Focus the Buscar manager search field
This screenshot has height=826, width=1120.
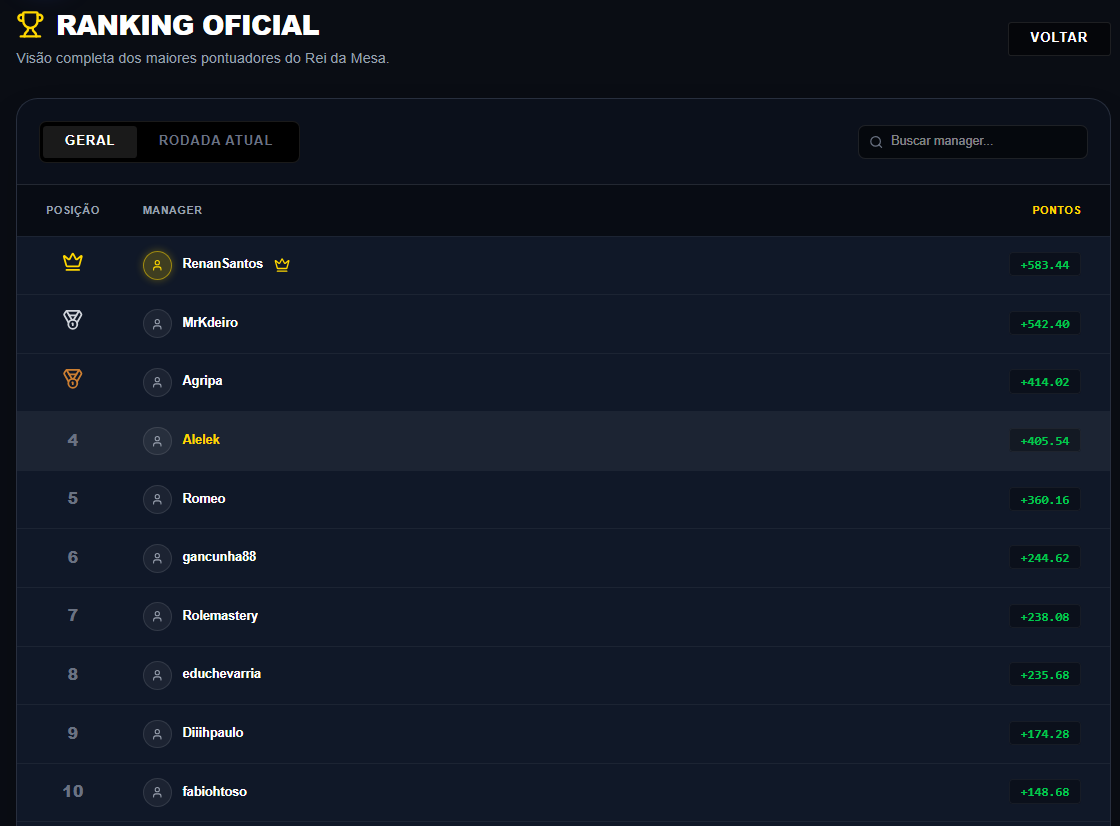point(972,141)
